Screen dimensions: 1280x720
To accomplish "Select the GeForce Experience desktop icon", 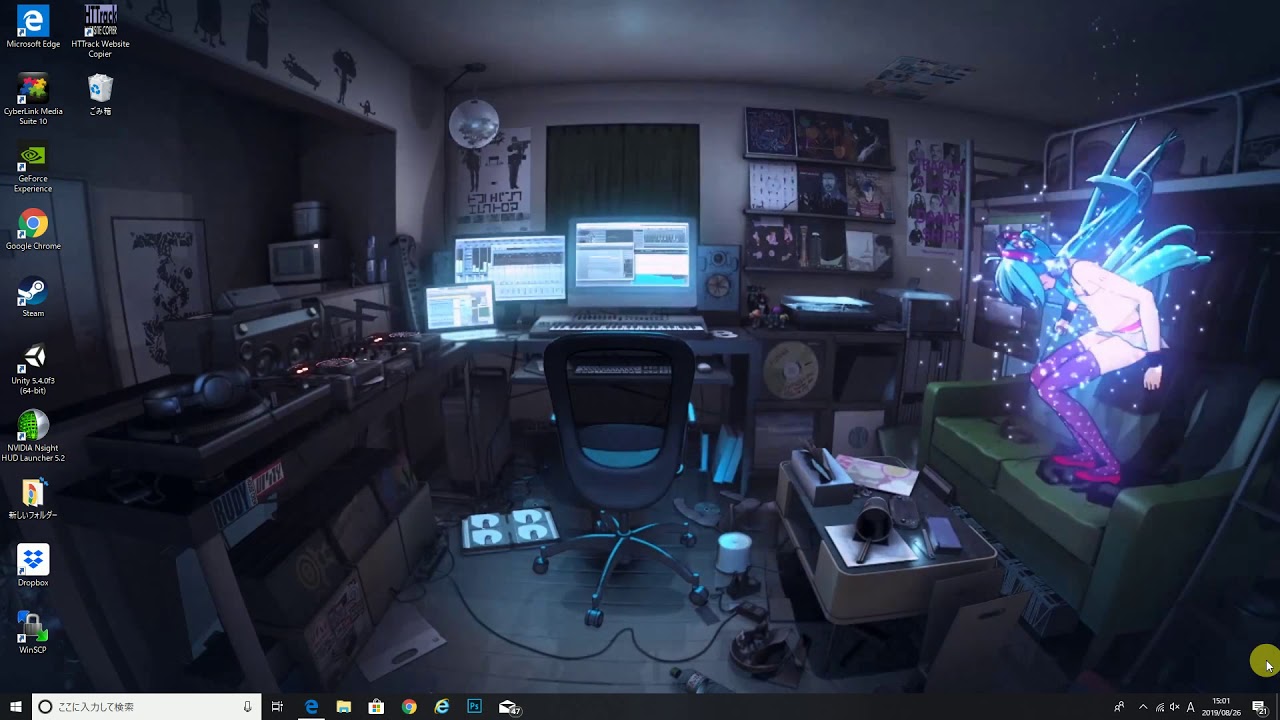I will 33,167.
